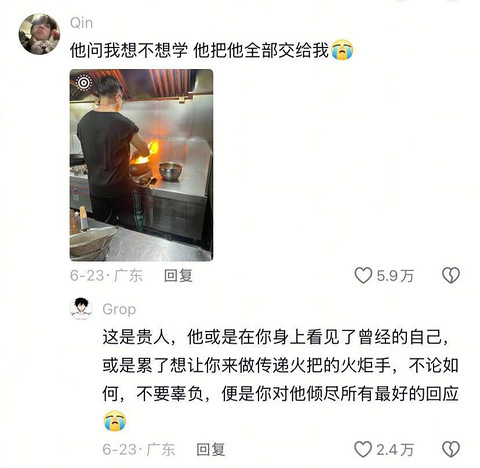
Task: Open the Qin username link
Action: [82, 23]
